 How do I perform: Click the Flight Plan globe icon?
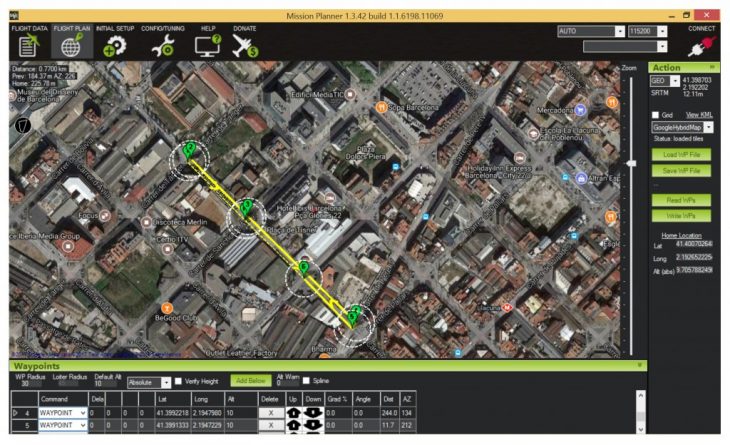[71, 44]
